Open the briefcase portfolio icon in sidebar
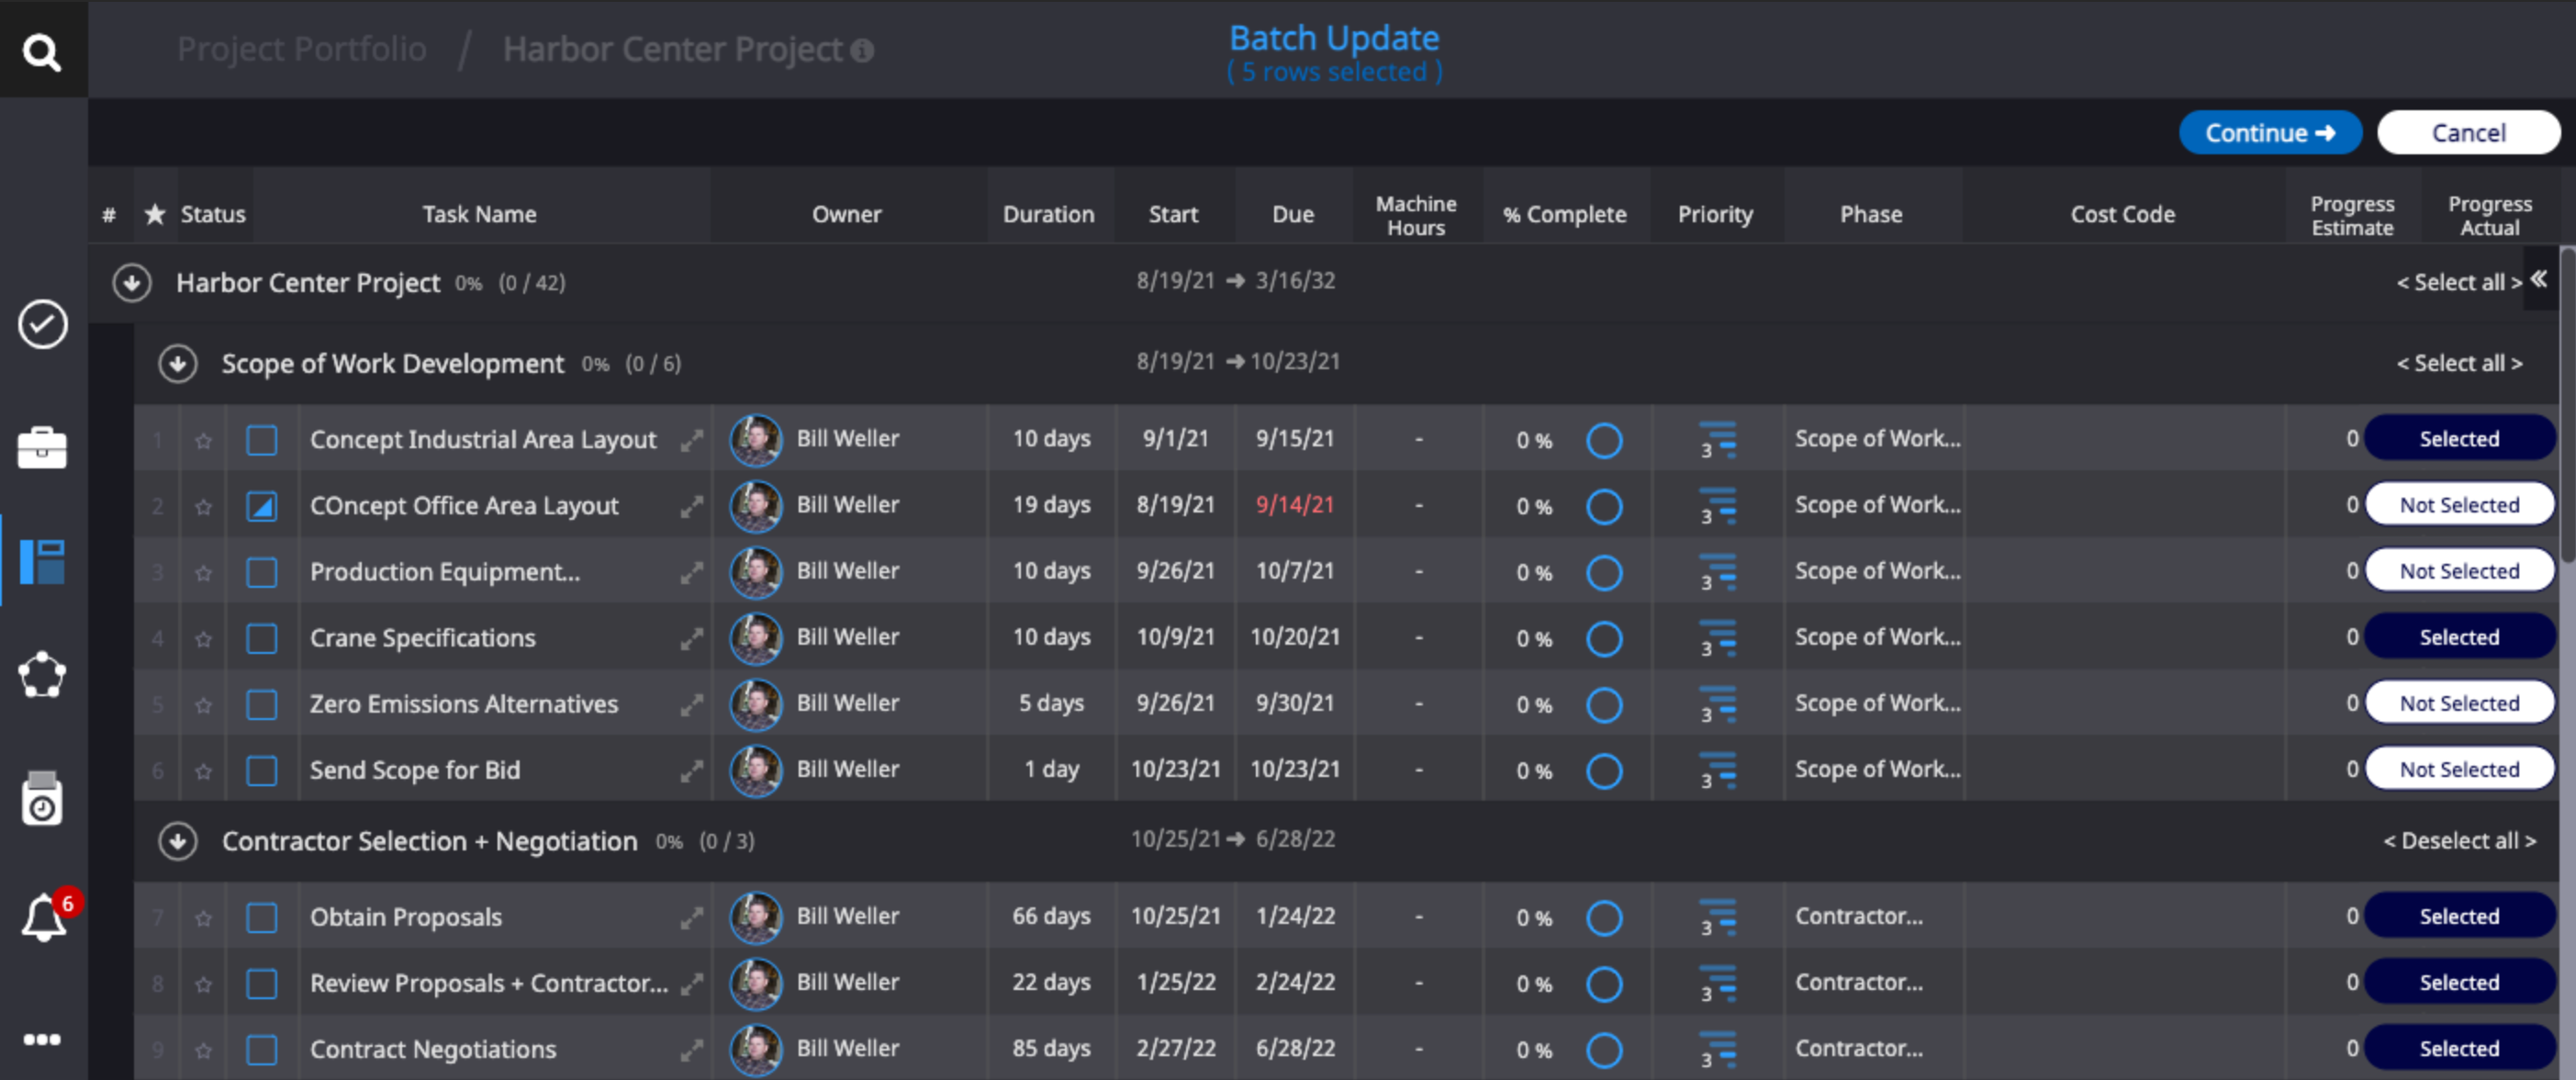 [x=42, y=447]
